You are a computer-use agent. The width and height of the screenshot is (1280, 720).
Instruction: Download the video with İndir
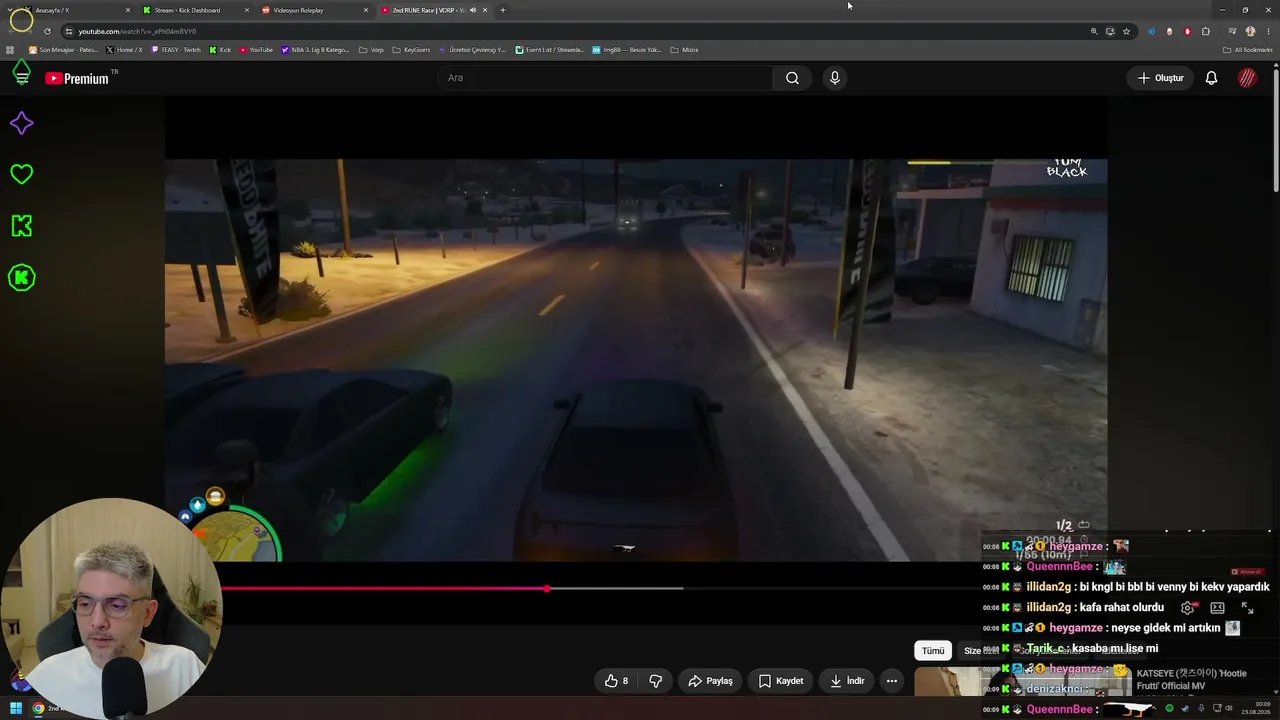click(847, 681)
